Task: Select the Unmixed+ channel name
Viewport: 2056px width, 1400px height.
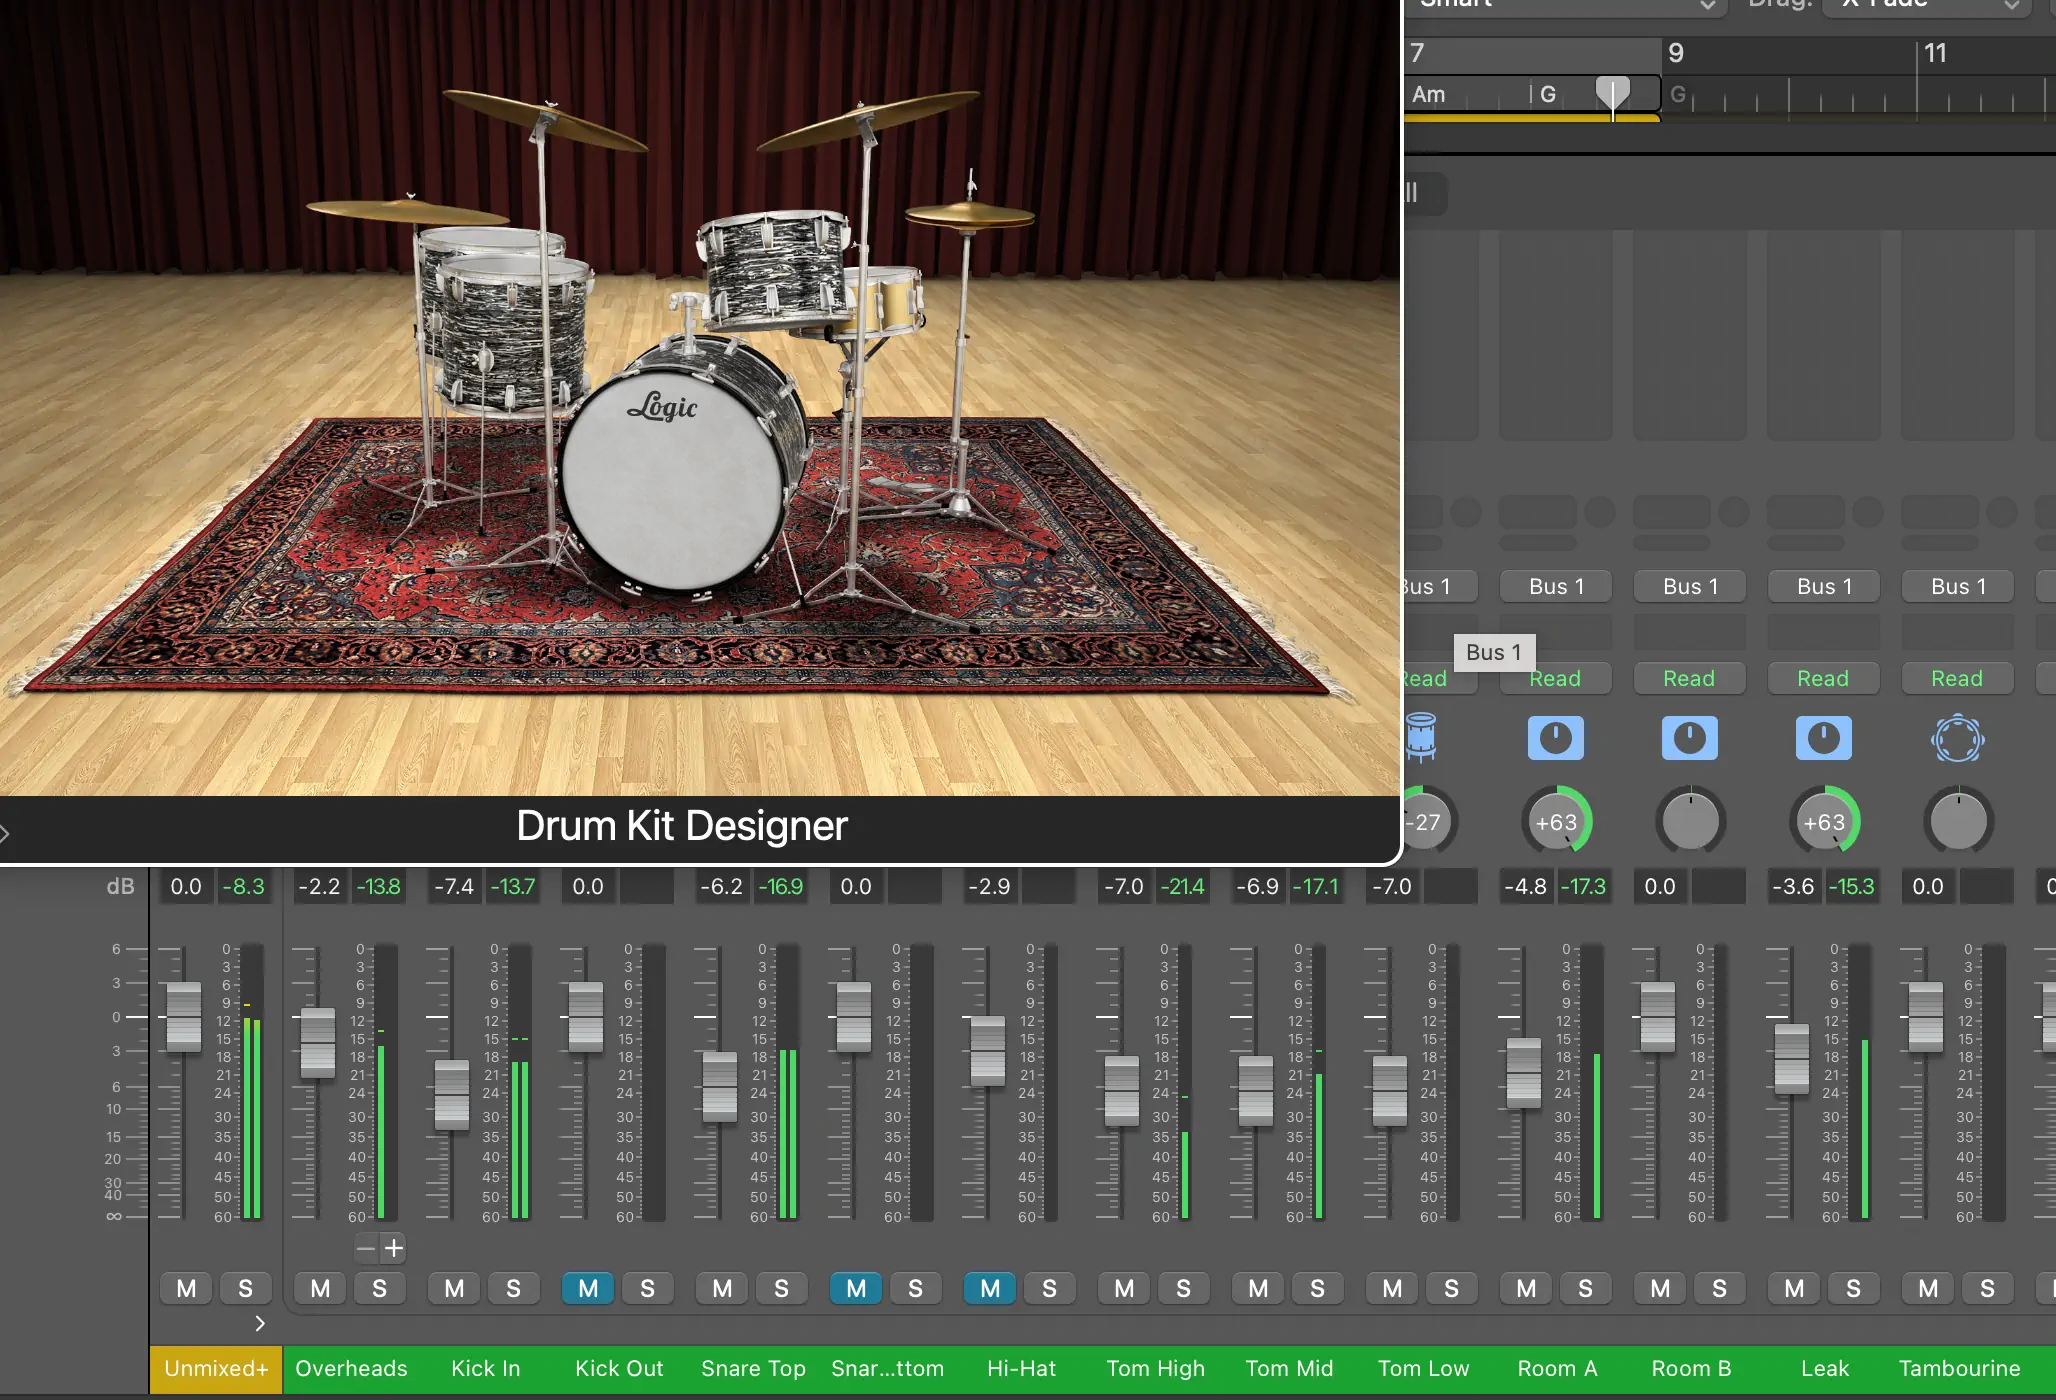Action: coord(216,1368)
